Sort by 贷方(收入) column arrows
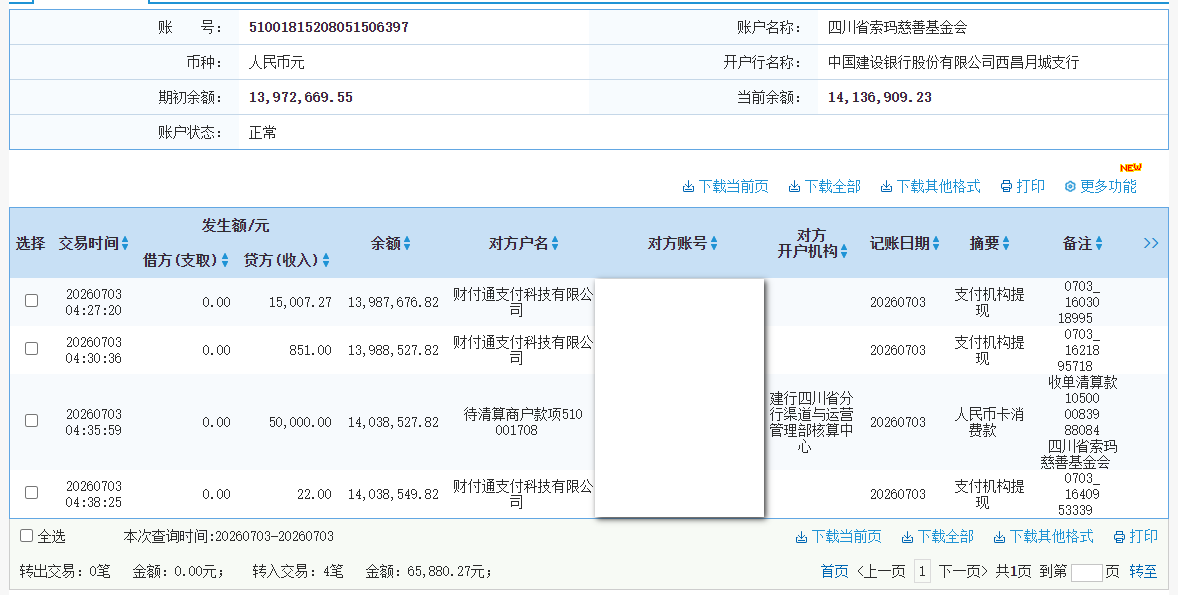Viewport: 1178px width, 595px height. tap(326, 260)
